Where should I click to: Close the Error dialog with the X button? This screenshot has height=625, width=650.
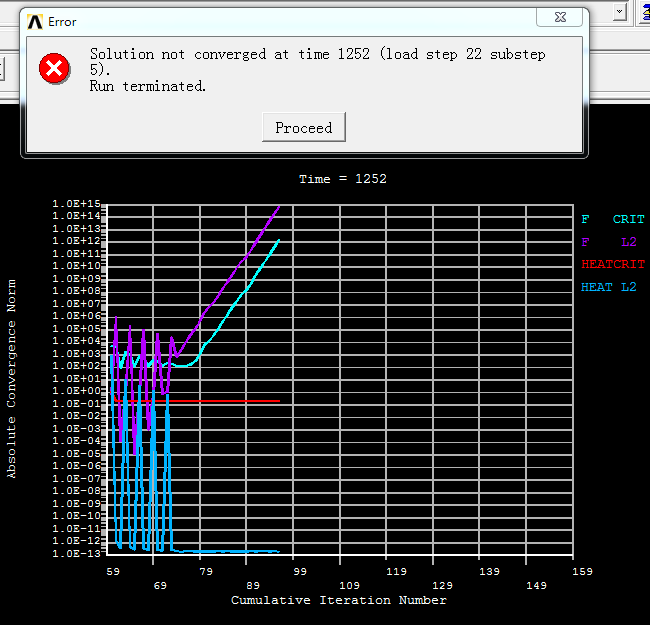pos(560,17)
